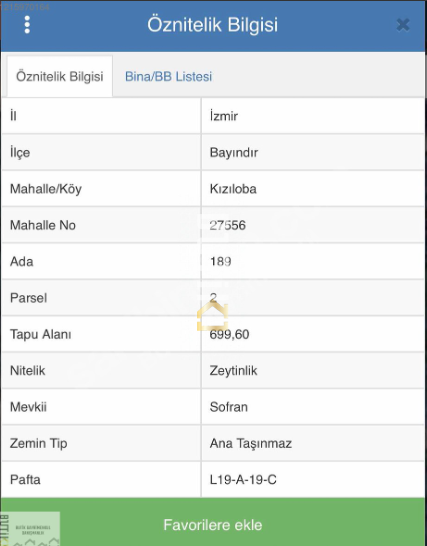
Task: Click the Tapu Alanı value 699,60
Action: click(230, 334)
